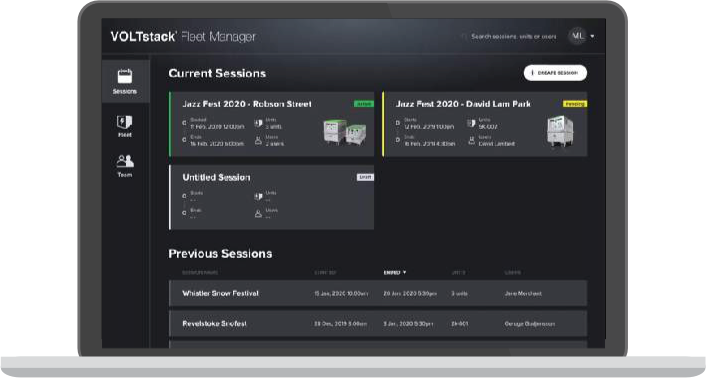Open the Sessions calendar icon in sidebar
This screenshot has width=706, height=378.
click(125, 76)
